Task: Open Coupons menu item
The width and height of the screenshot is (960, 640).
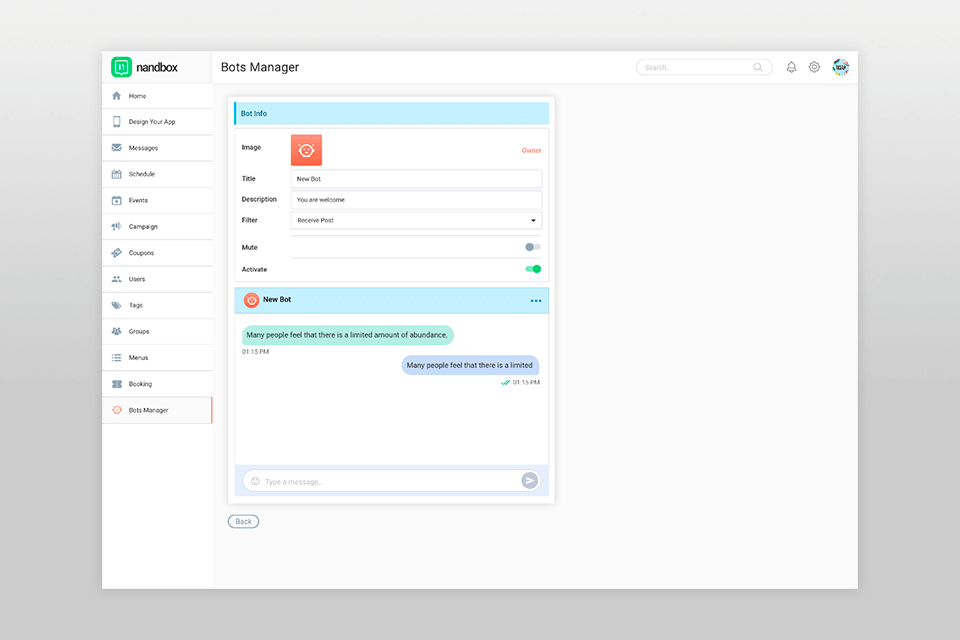Action: point(157,253)
